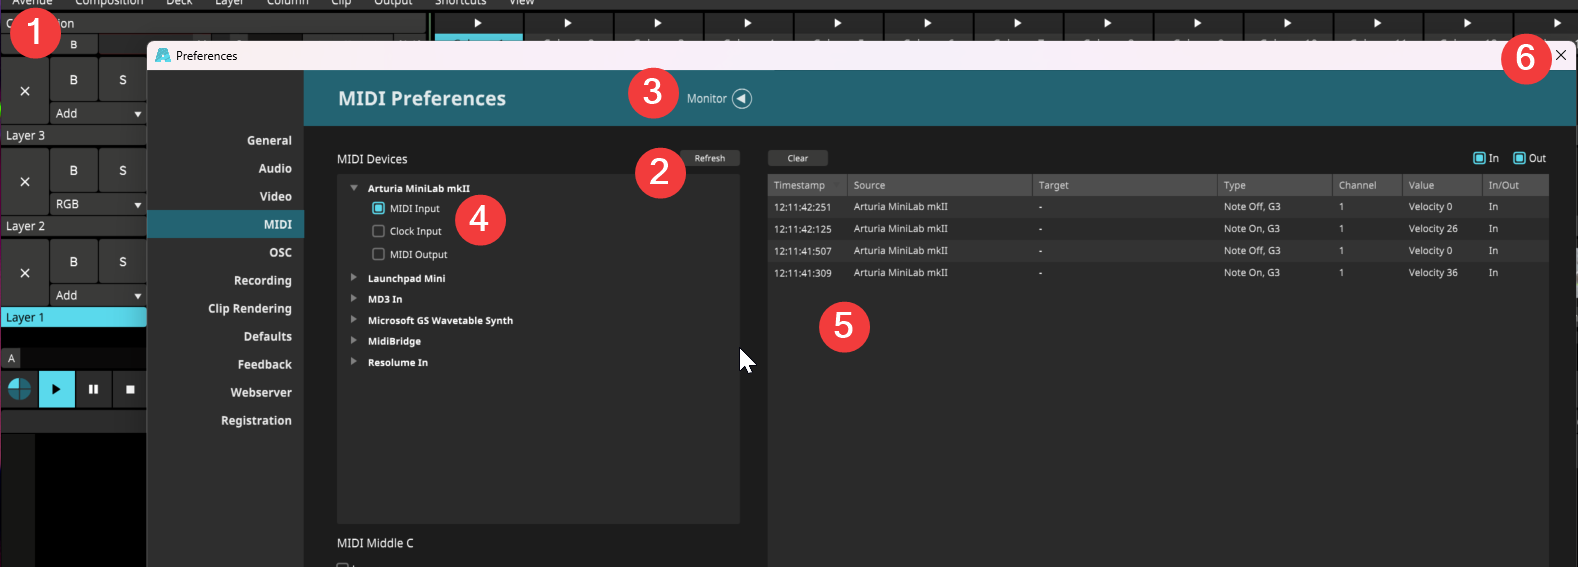Screen dimensions: 1578x567
Task: Toggle the Out filter in MIDI monitor
Action: [x=1519, y=158]
